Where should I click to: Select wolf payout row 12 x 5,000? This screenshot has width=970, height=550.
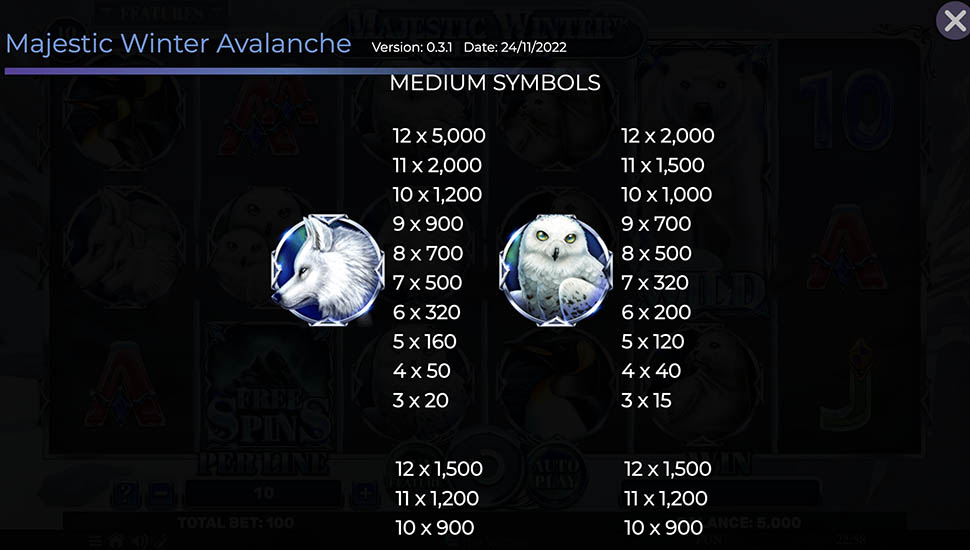439,135
